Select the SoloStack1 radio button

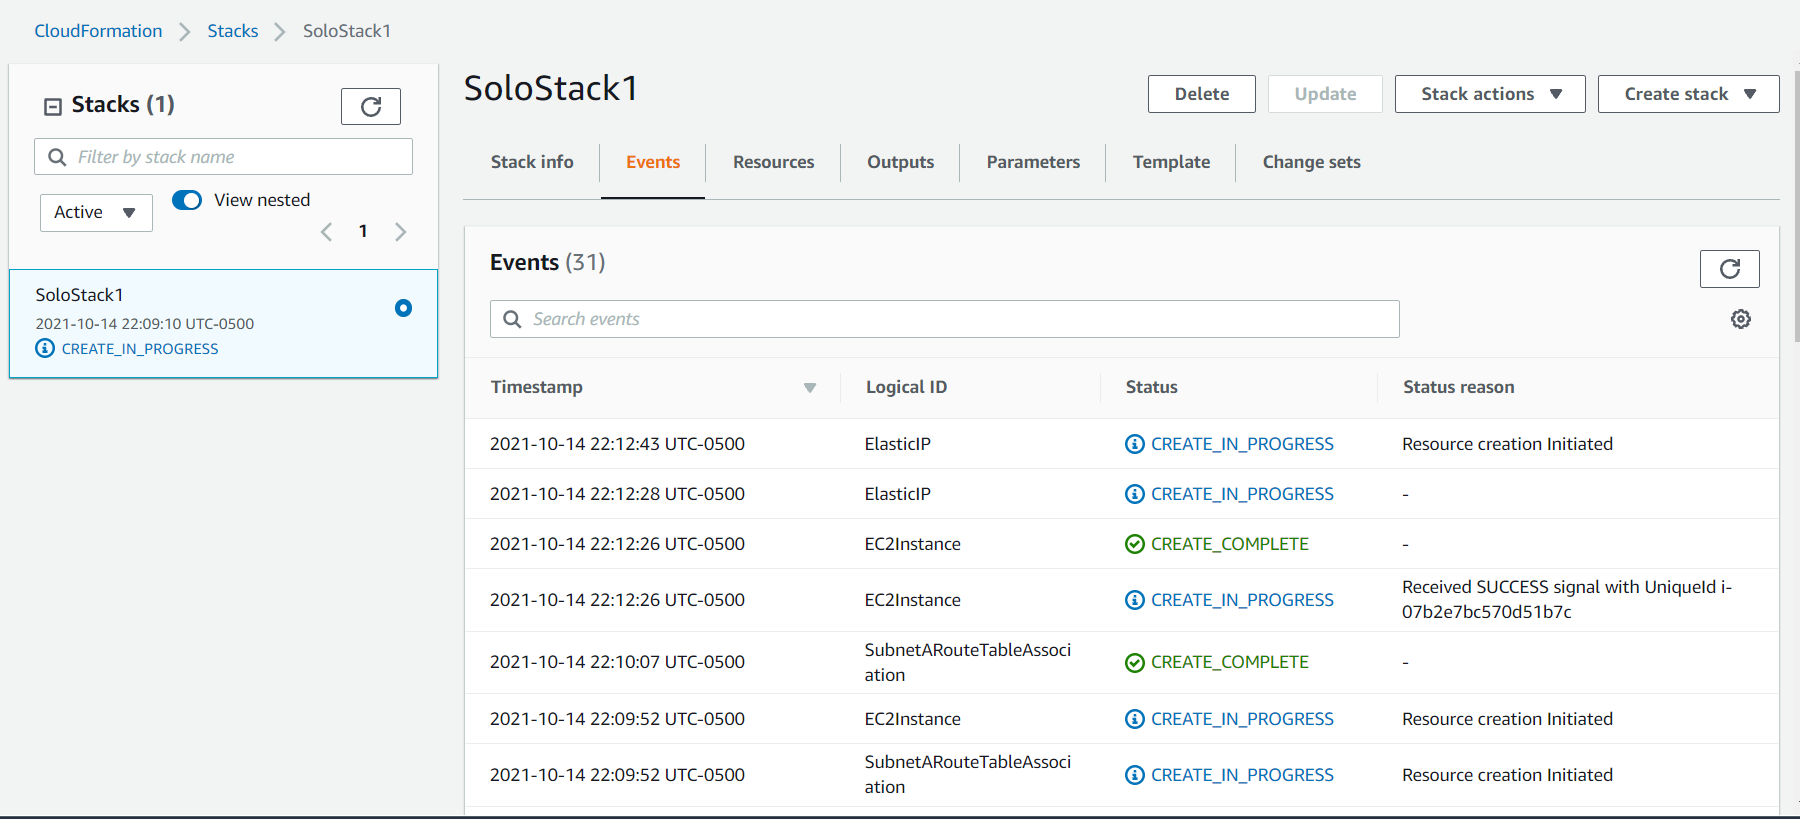[x=403, y=308]
